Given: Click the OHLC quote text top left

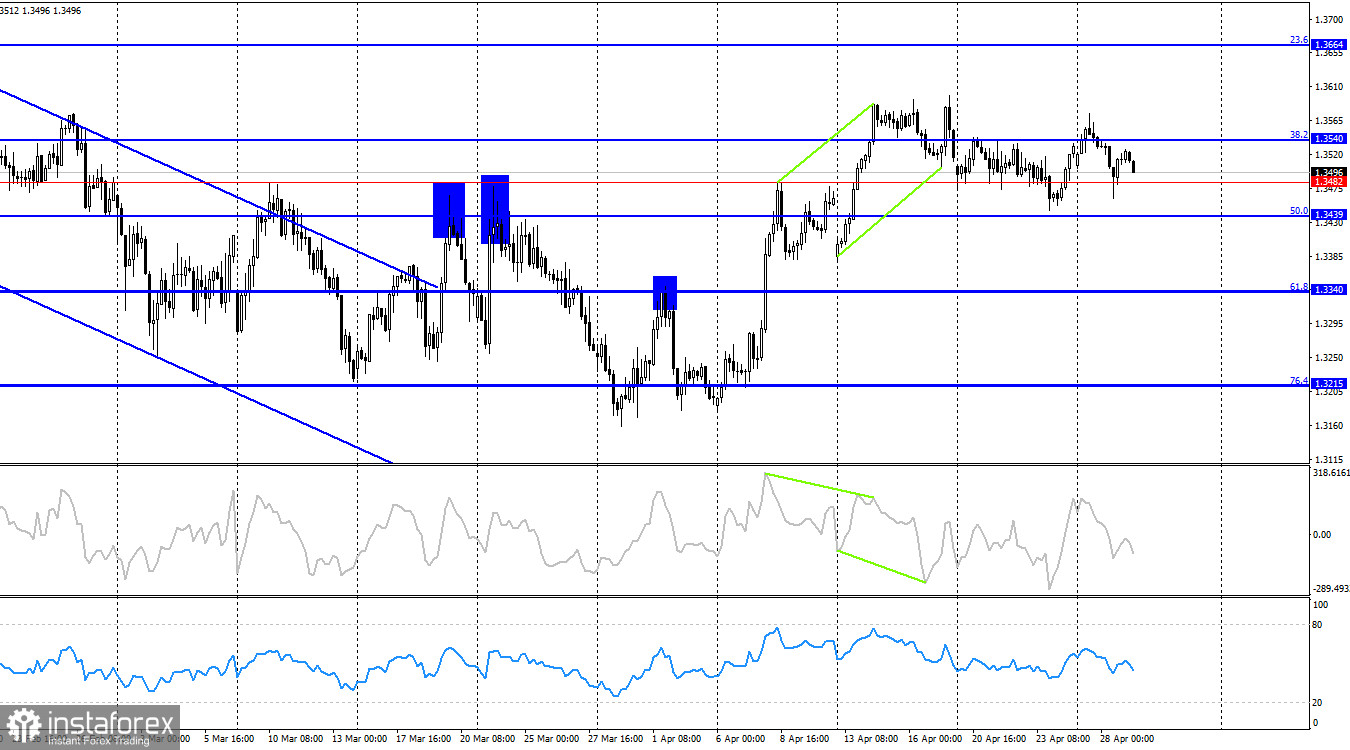Looking at the screenshot, I should point(40,8).
